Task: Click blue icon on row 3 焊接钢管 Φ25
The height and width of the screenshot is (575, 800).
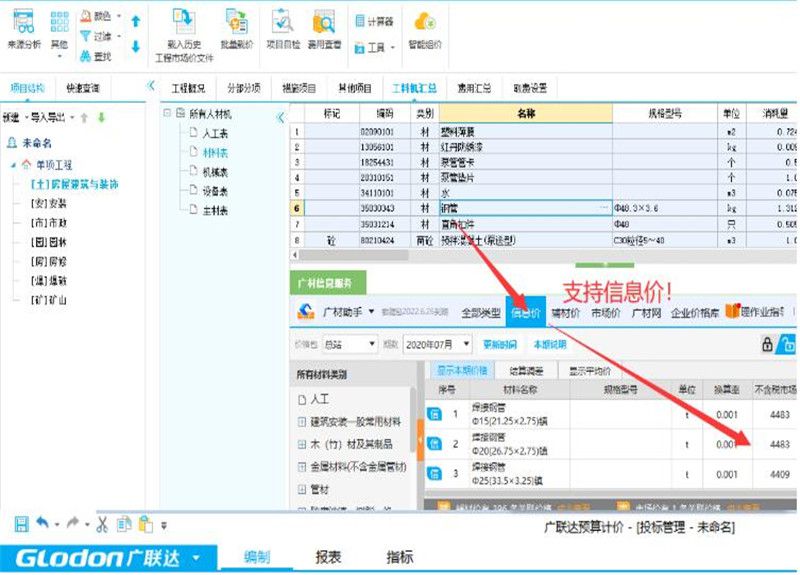Action: 434,473
